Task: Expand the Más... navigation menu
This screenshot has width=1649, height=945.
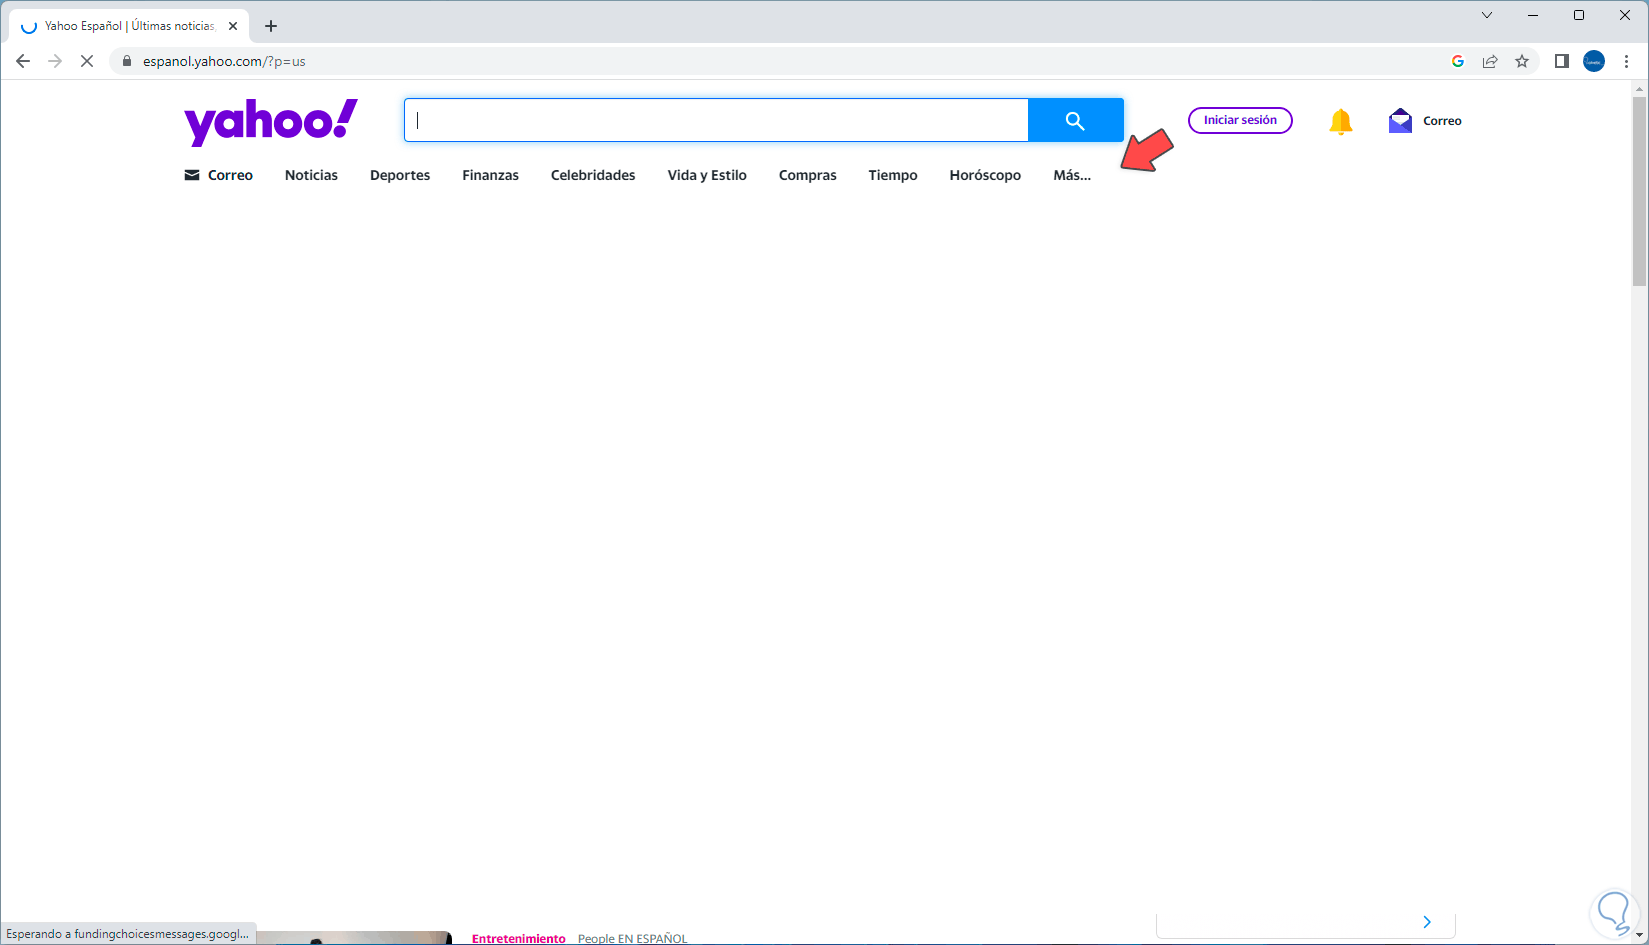Action: point(1072,175)
